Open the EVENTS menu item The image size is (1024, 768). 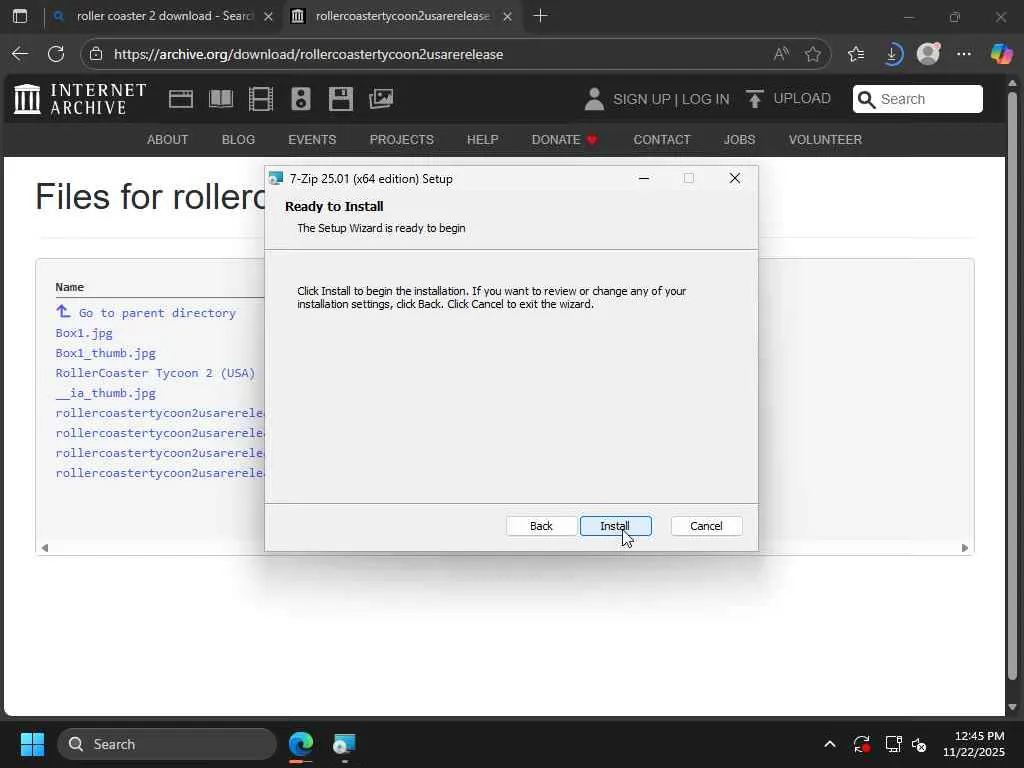point(312,140)
